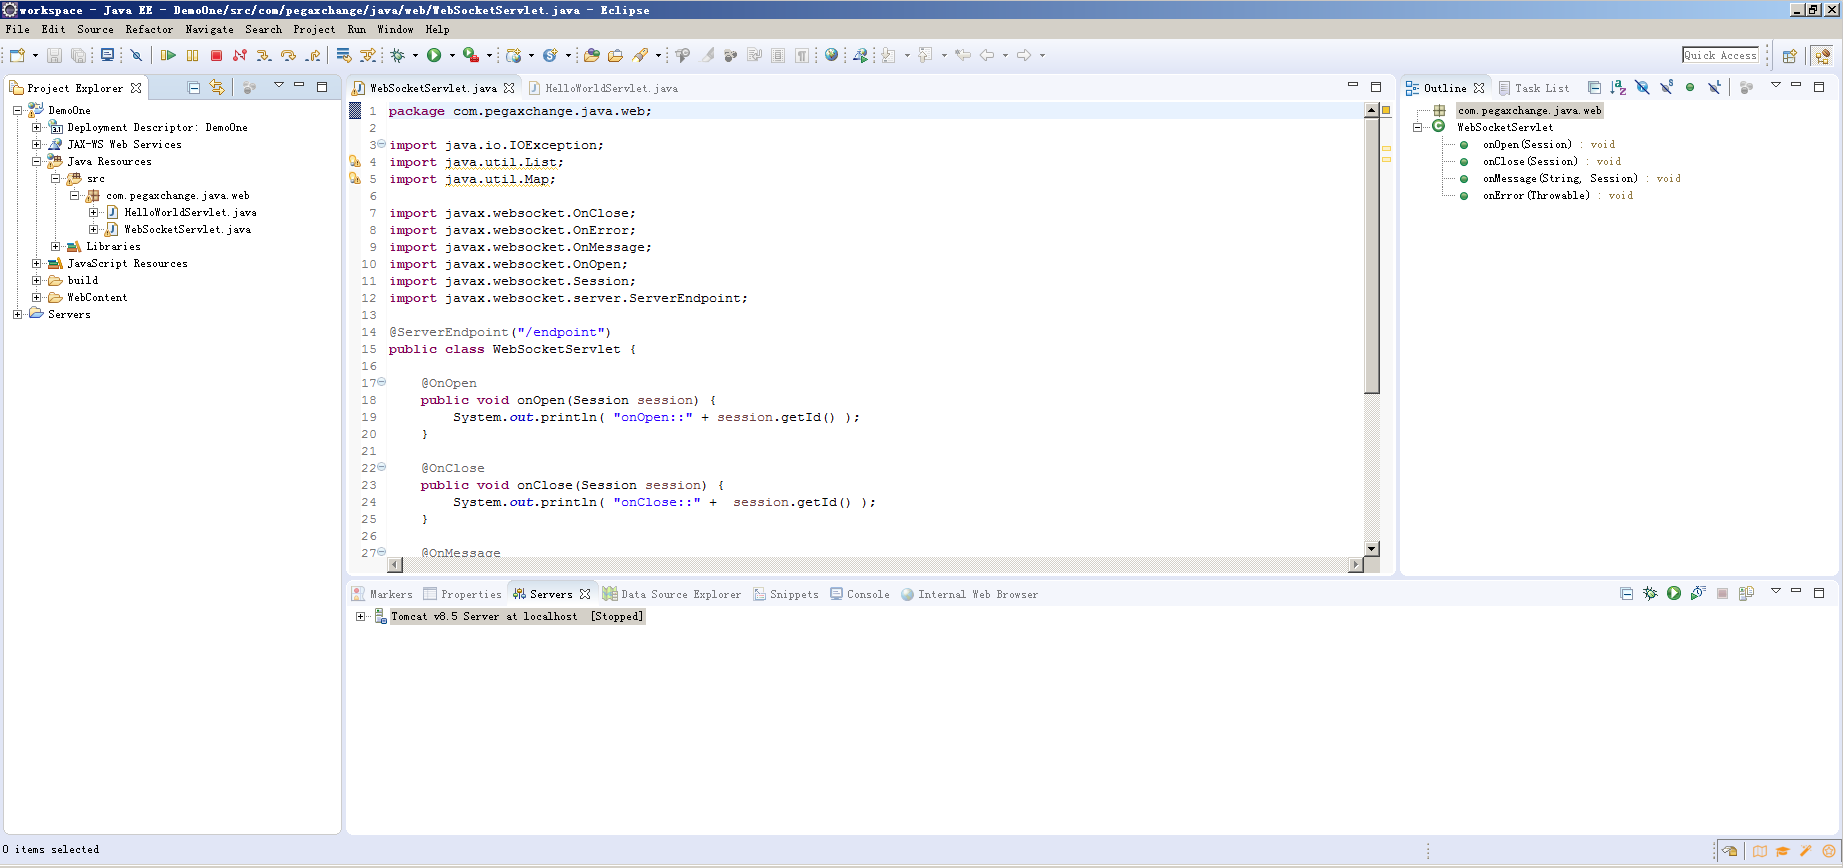Start server in profile mode from Servers view
The width and height of the screenshot is (1843, 868).
click(x=1698, y=594)
